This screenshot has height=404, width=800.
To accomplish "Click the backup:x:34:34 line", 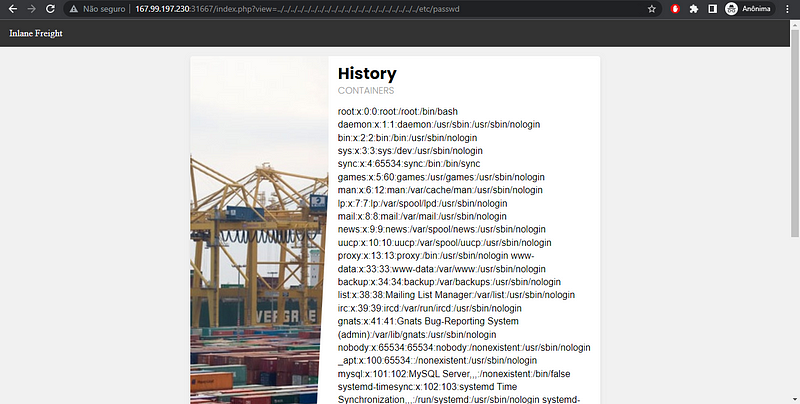I will point(449,282).
